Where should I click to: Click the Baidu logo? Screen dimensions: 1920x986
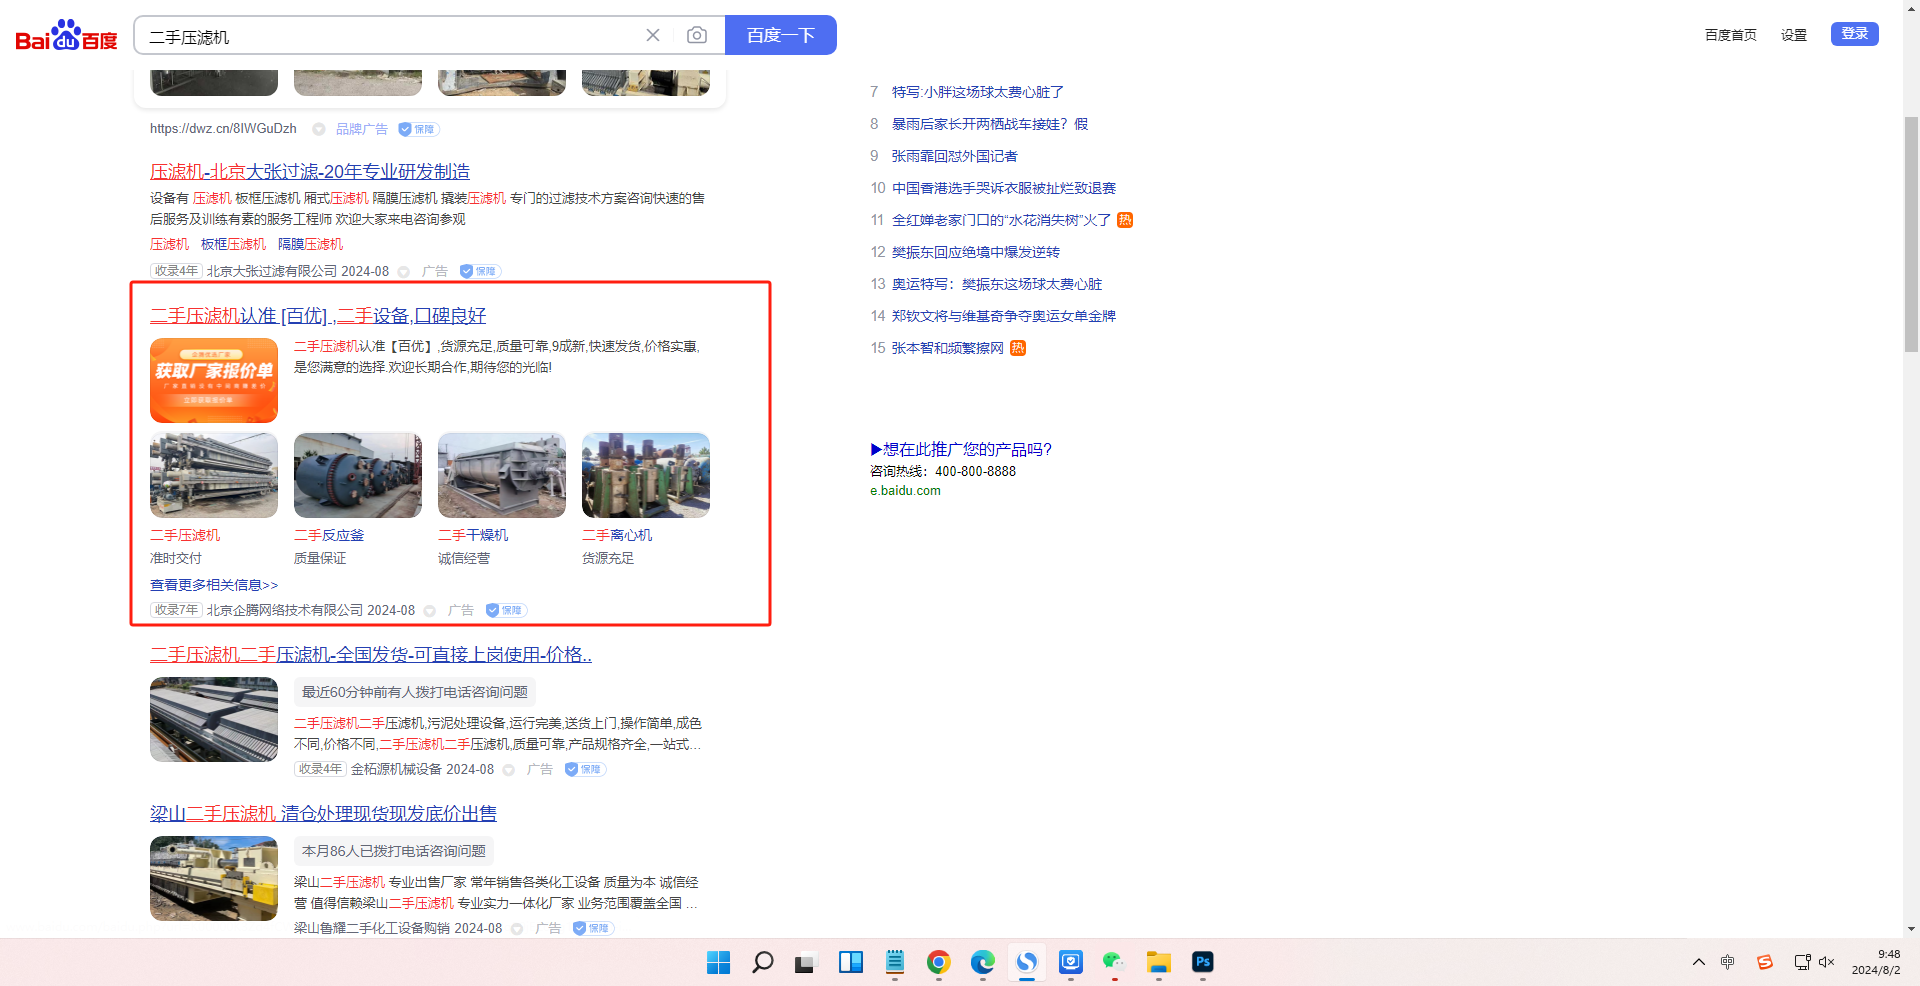pos(66,36)
